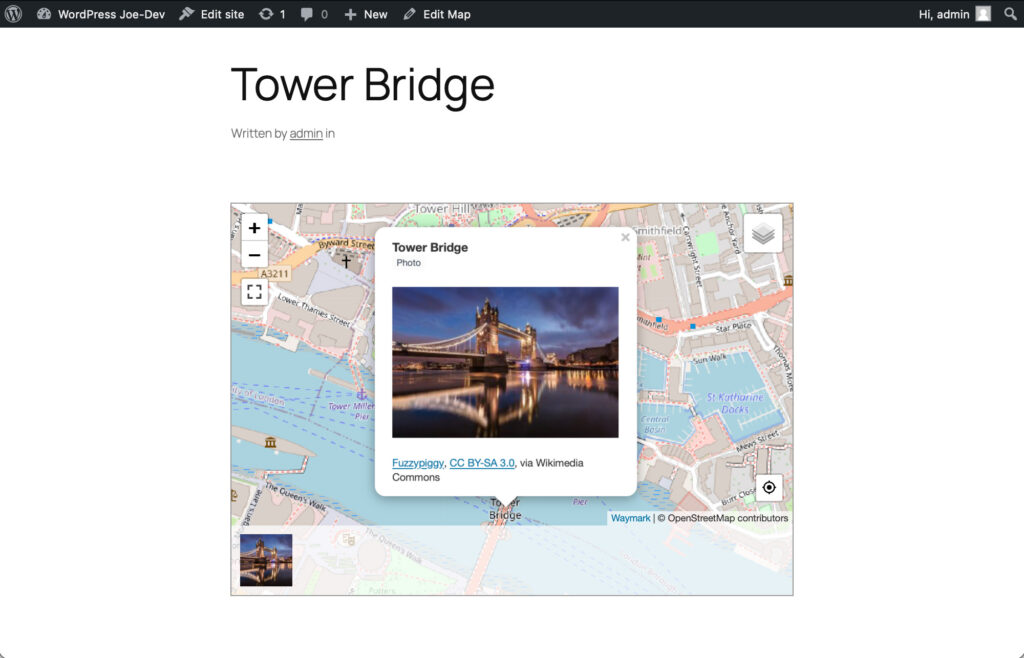Click the Waymark attribution link
The width and height of the screenshot is (1024, 658).
click(x=630, y=518)
